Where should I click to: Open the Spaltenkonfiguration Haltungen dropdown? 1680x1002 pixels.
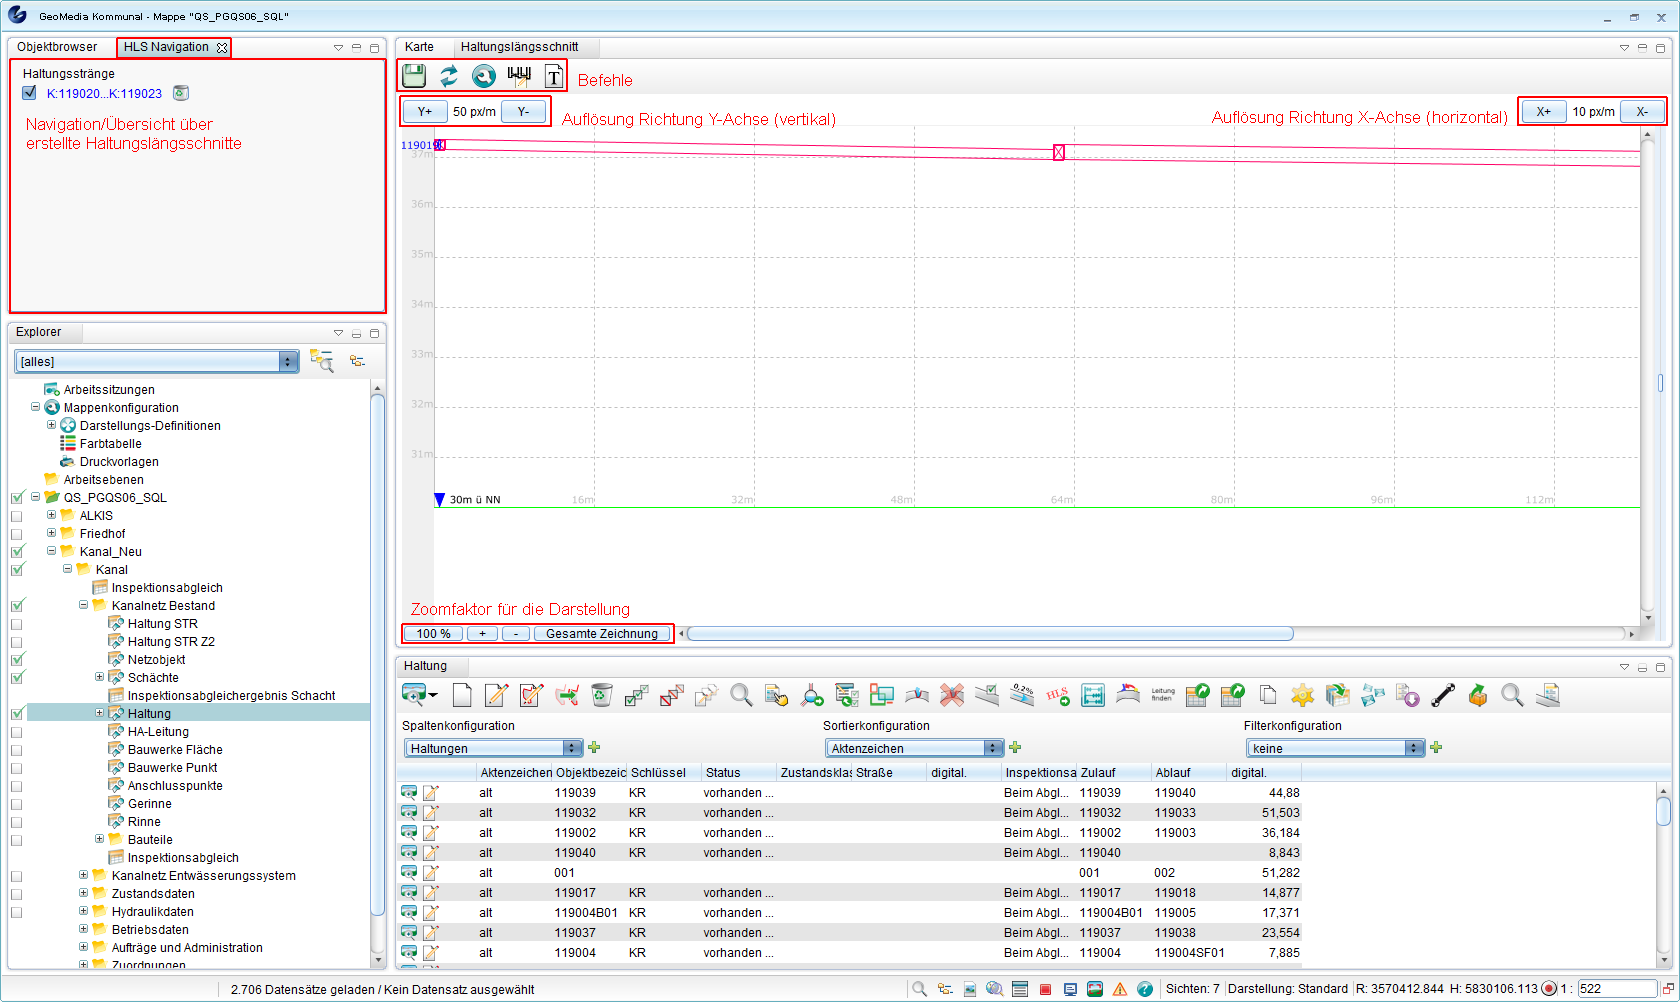(571, 748)
